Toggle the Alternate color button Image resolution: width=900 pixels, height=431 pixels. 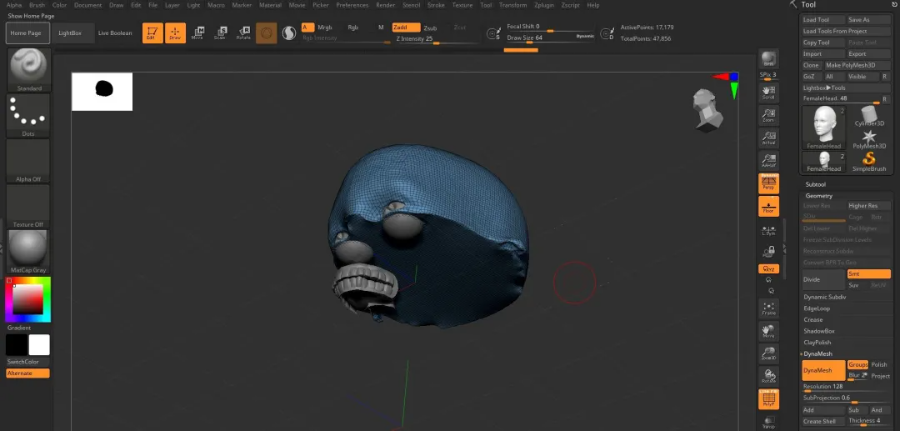[28, 373]
